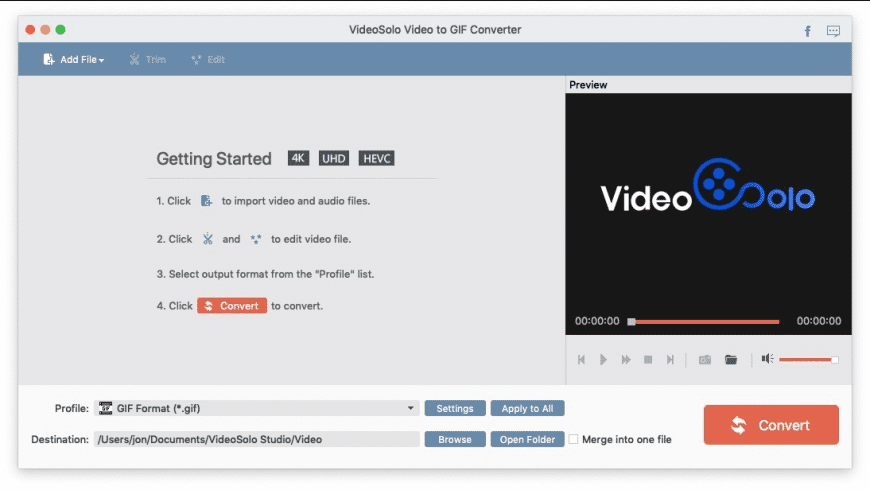
Task: Enable Merge into one file
Action: (x=573, y=440)
